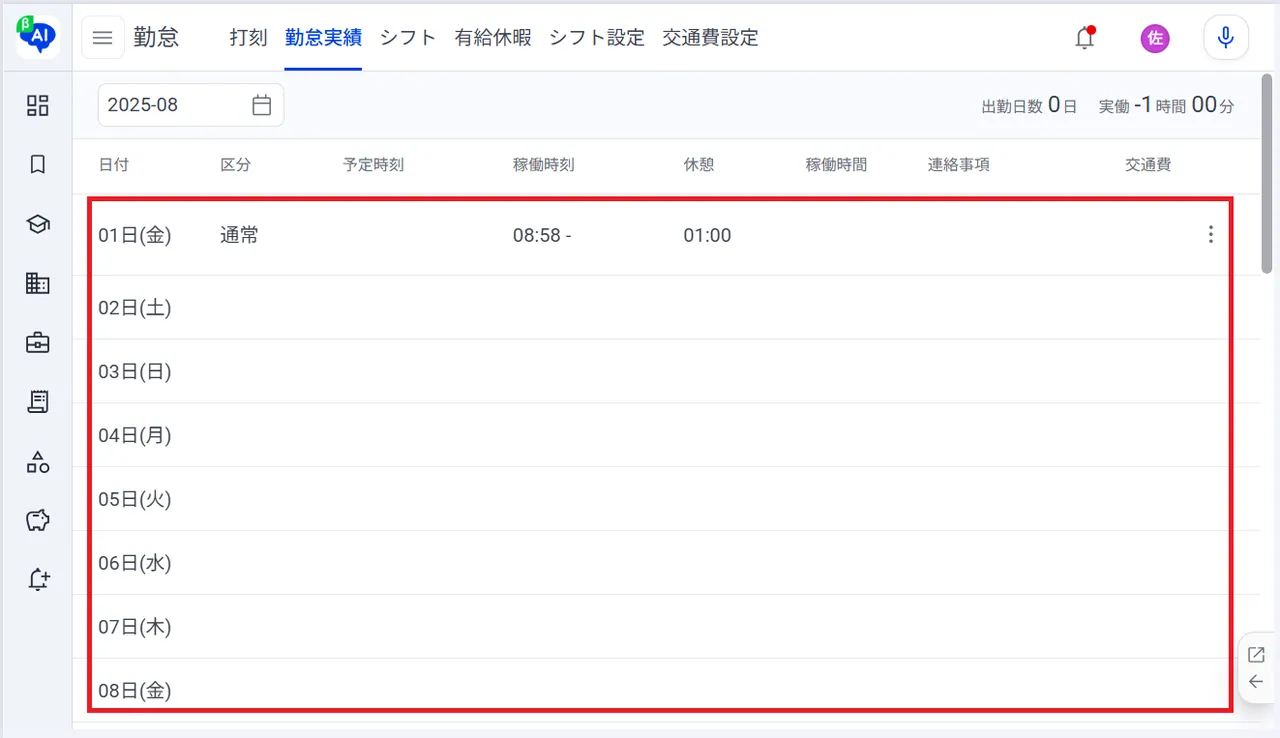
Task: Click the 区分 column header
Action: [x=235, y=165]
